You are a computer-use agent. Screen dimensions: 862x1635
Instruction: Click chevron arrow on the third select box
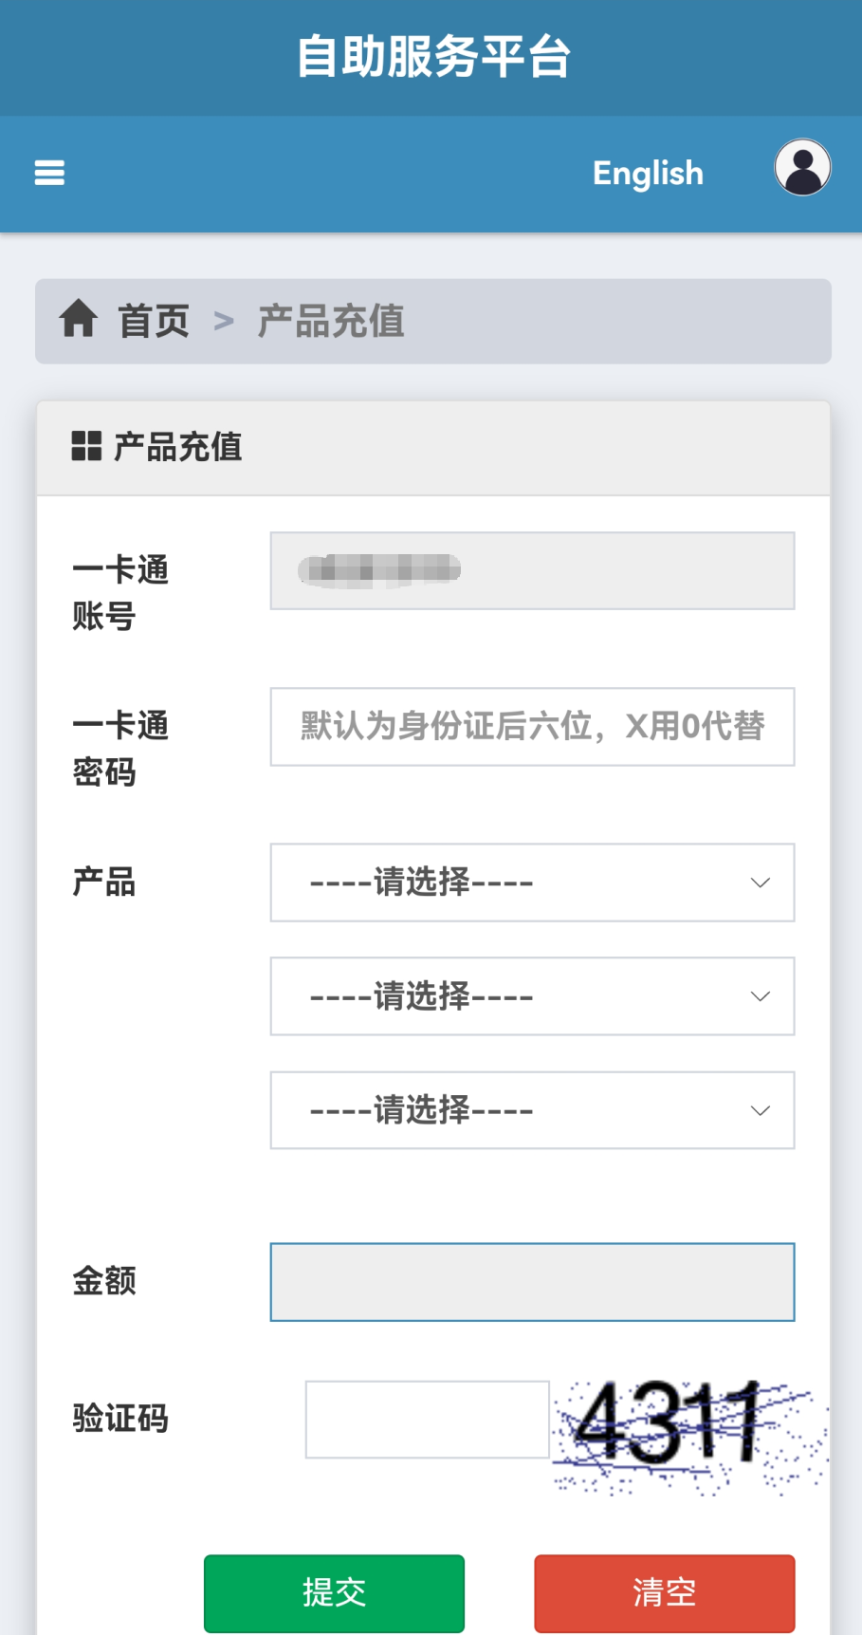760,1110
